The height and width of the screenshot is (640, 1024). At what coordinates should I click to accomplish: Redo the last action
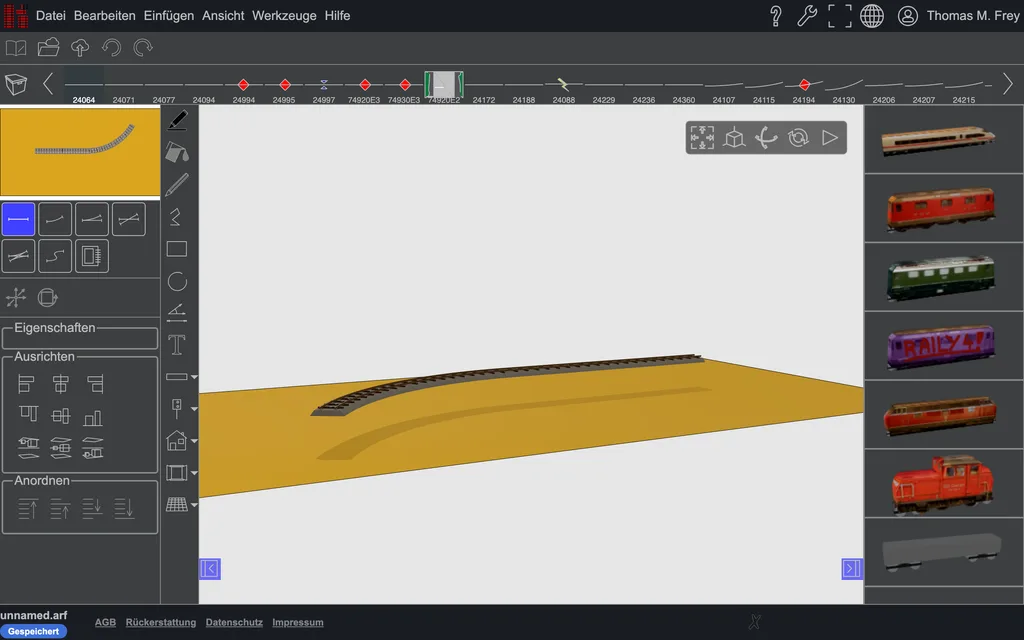[143, 48]
